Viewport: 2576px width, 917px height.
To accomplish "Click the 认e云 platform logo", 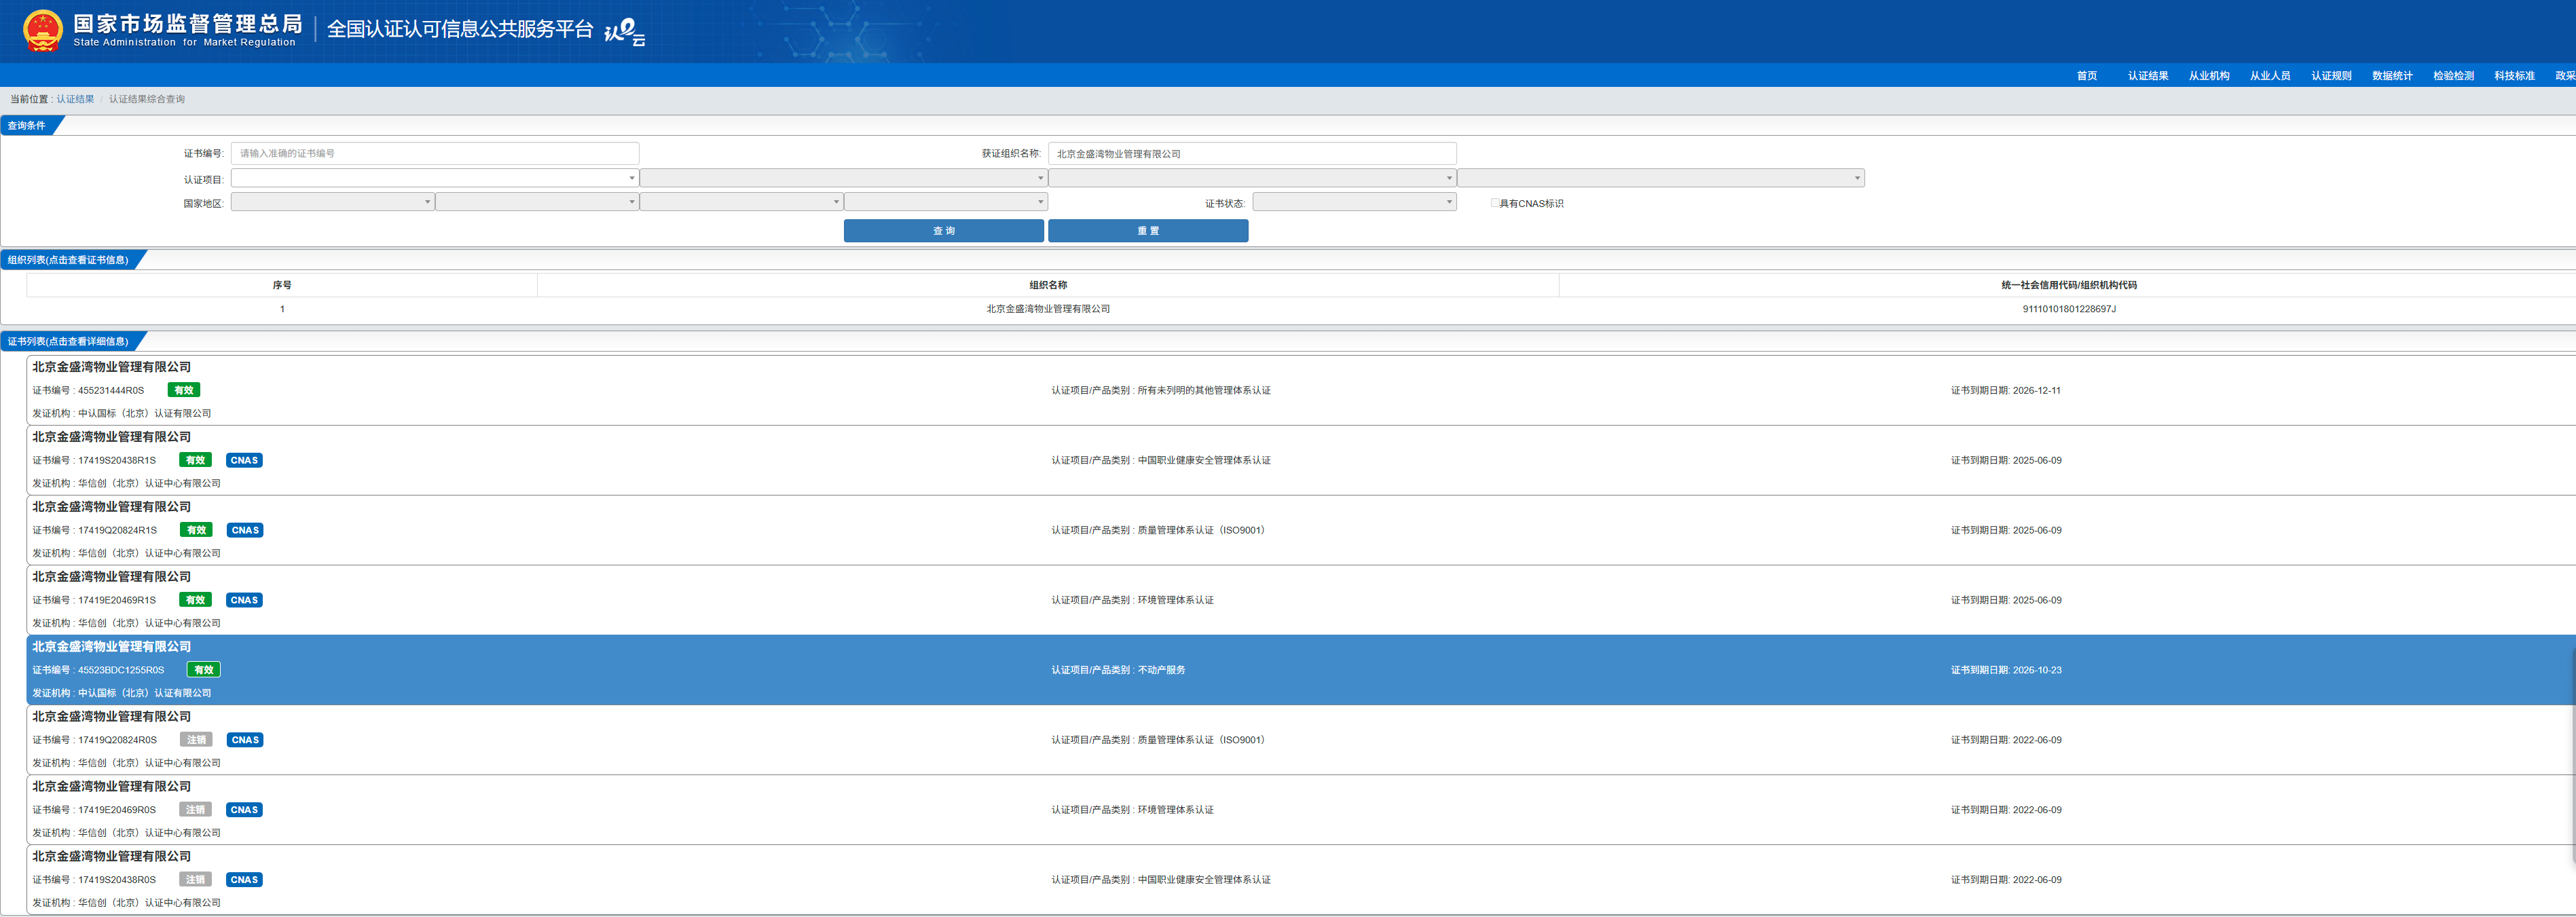I will (x=624, y=32).
